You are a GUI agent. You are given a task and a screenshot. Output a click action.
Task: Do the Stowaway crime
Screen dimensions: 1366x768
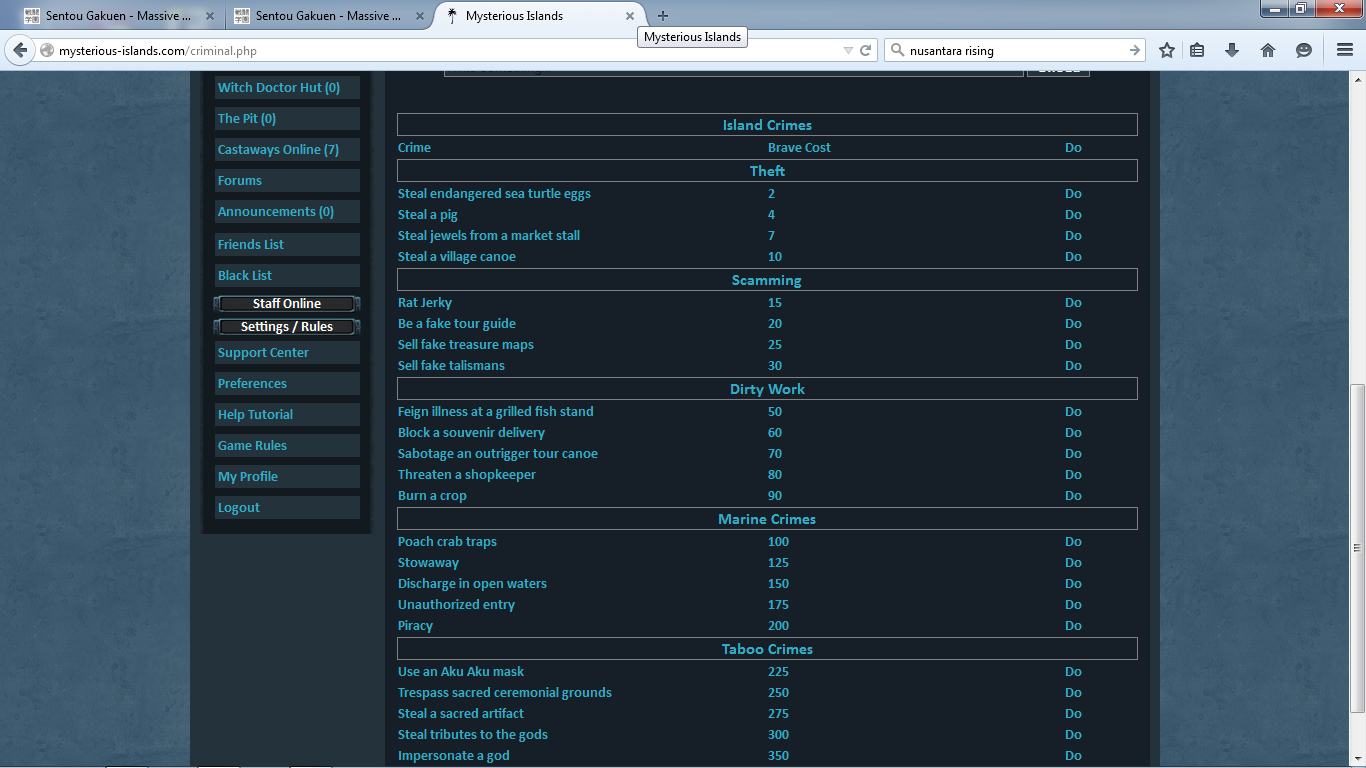click(x=1073, y=562)
